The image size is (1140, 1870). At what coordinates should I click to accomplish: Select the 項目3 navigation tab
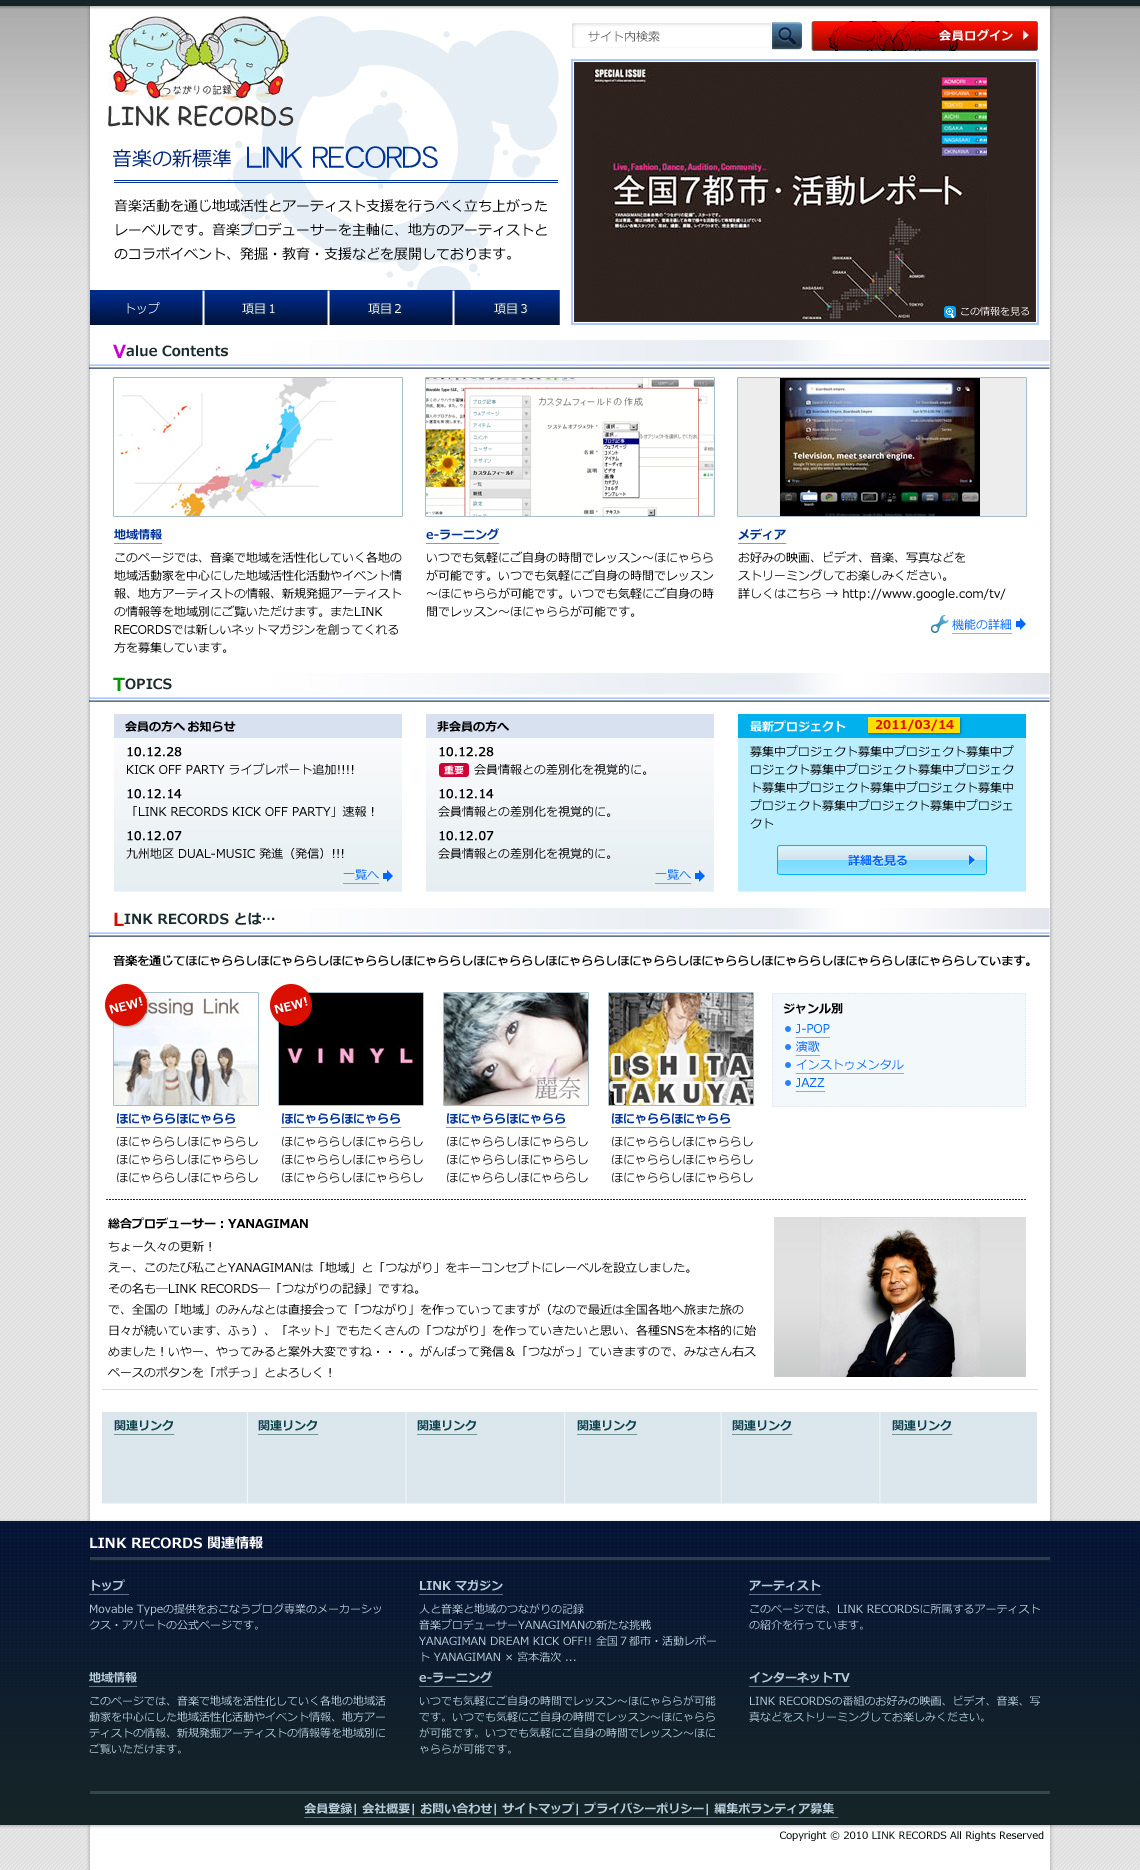pos(507,308)
